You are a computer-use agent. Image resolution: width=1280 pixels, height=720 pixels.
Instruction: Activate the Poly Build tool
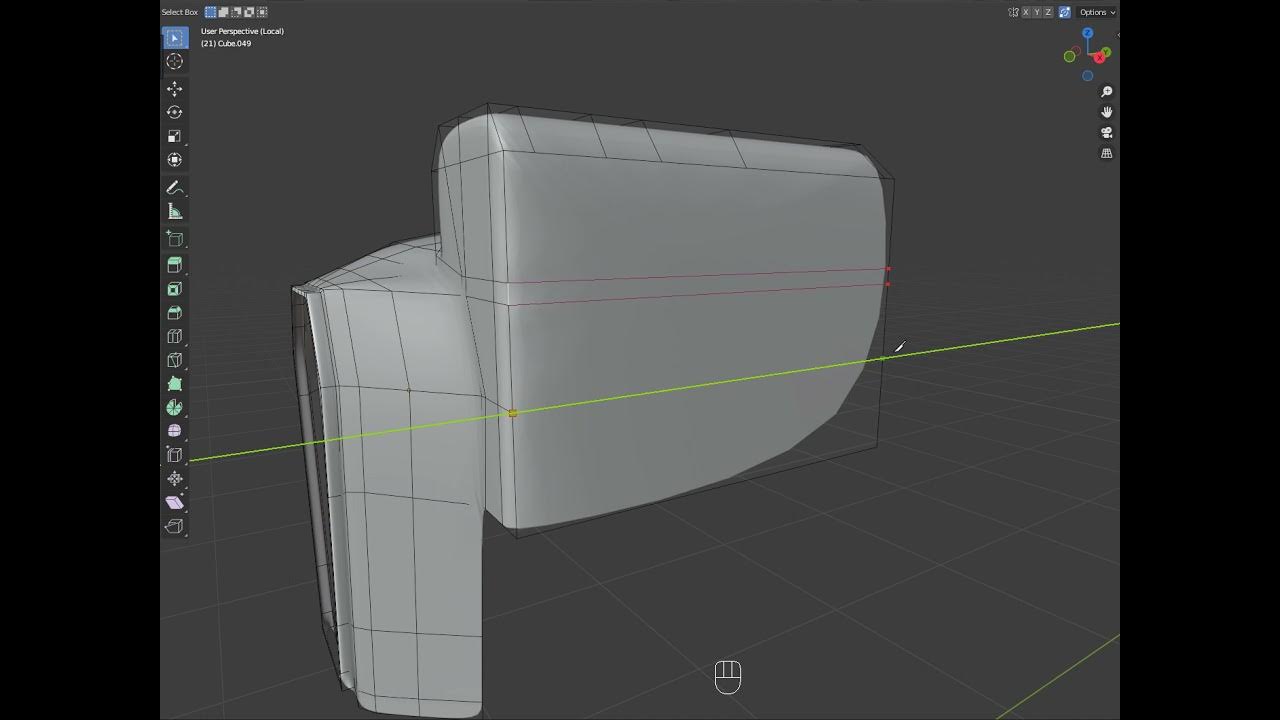pyautogui.click(x=175, y=384)
